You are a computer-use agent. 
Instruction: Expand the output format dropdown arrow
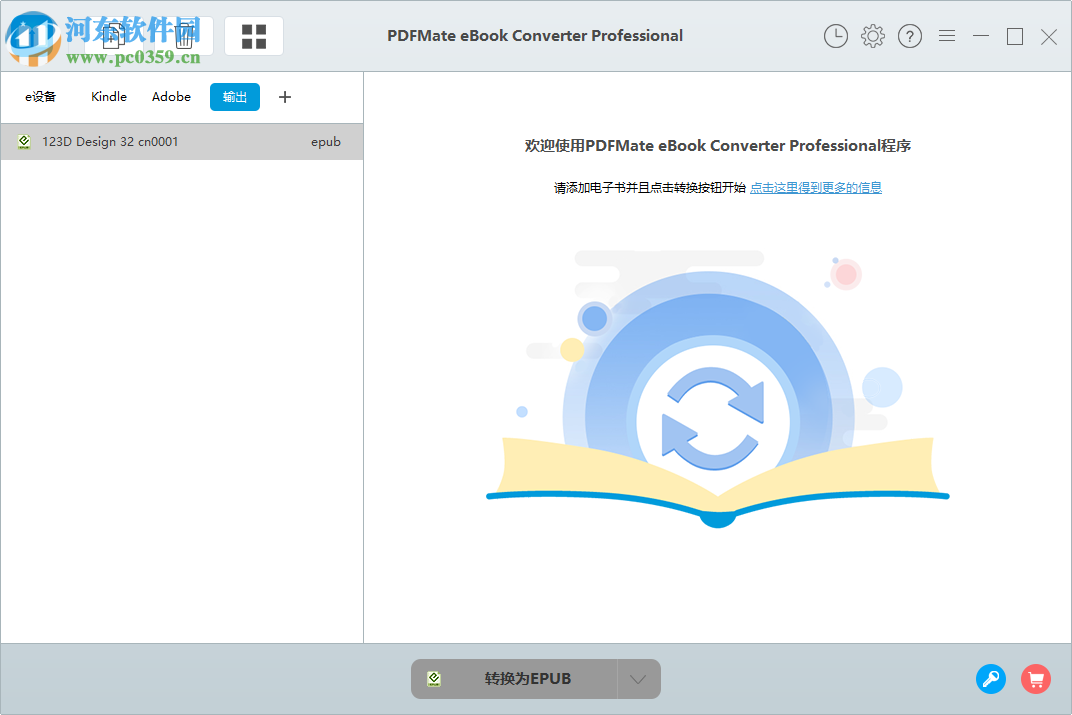[638, 678]
